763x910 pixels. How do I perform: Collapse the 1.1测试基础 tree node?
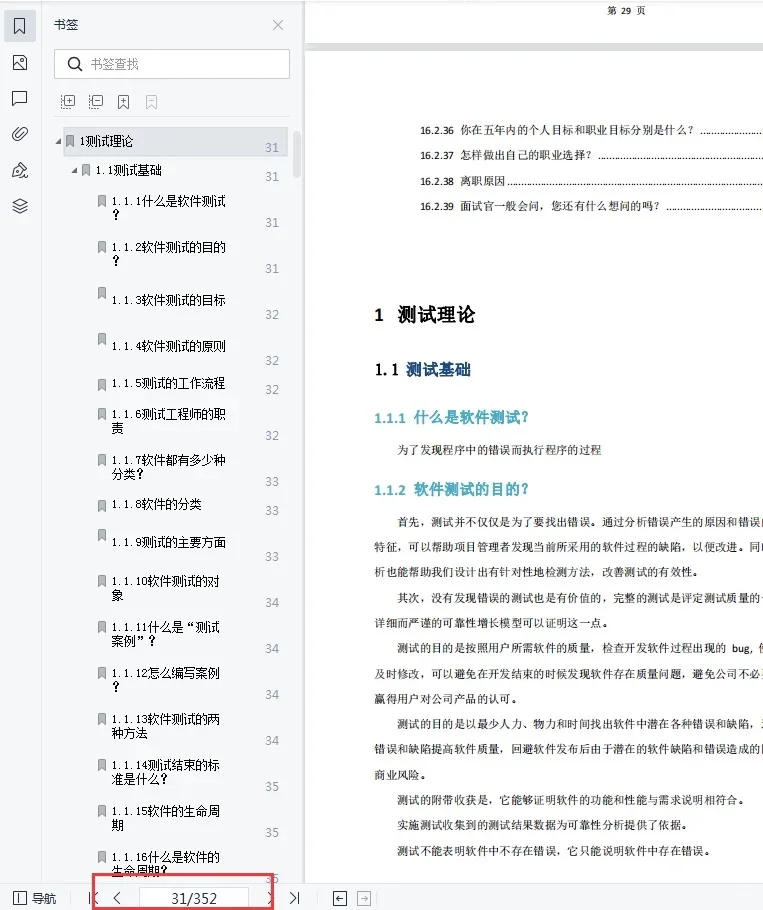click(74, 170)
